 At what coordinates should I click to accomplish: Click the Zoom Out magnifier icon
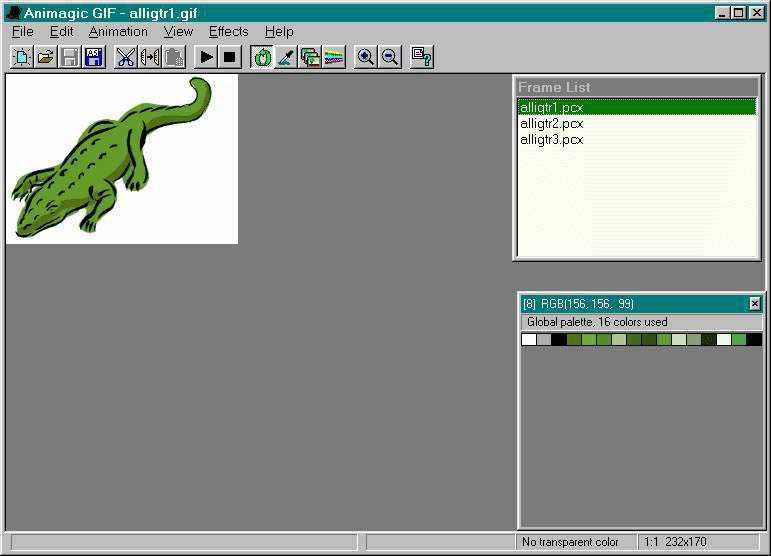[x=390, y=57]
